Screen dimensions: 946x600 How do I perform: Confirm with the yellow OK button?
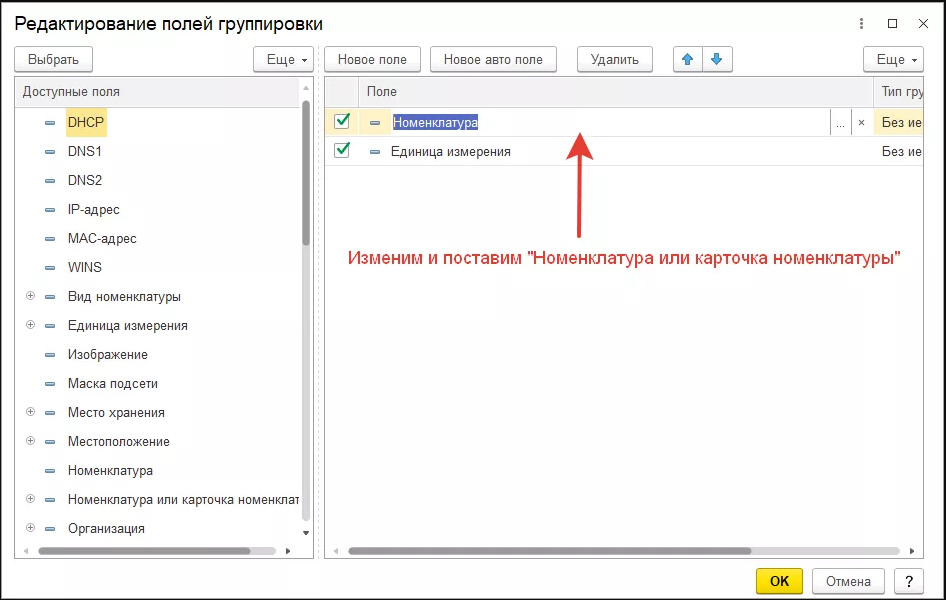click(779, 581)
